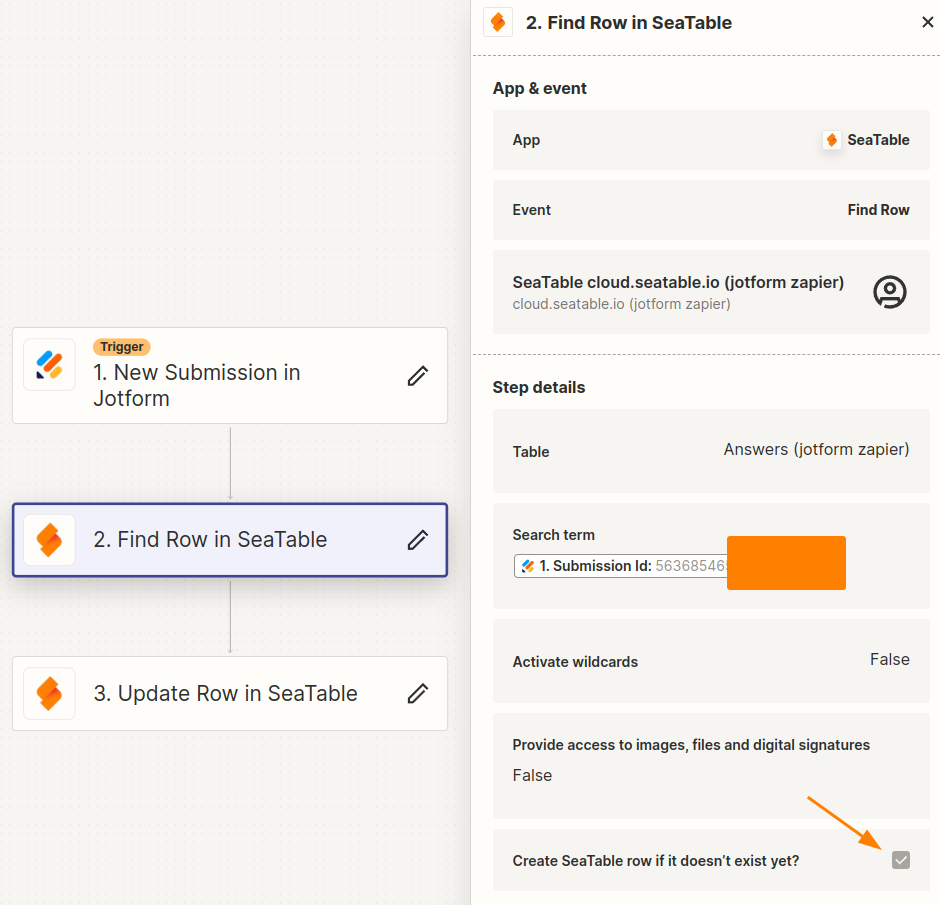The height and width of the screenshot is (905, 940).
Task: Click the panel title '2. Find Row in SeaTable'
Action: pos(629,23)
